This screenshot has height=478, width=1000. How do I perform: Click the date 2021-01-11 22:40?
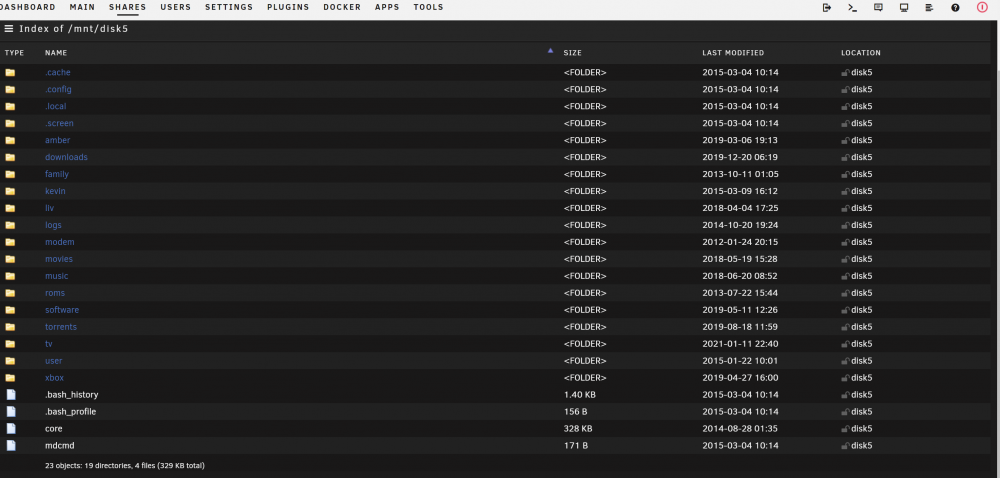(x=740, y=344)
